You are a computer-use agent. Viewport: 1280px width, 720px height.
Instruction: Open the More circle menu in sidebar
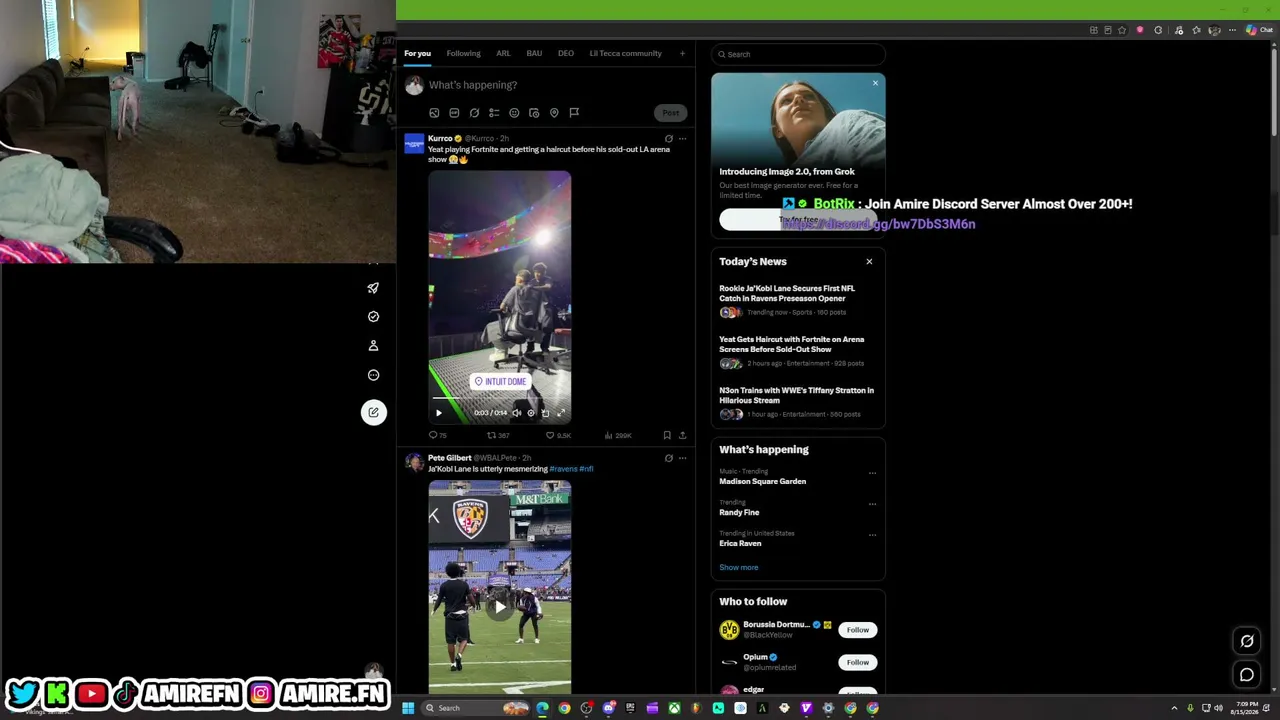(373, 375)
